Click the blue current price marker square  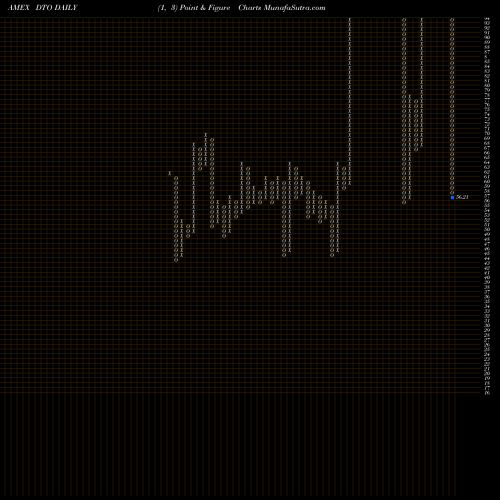(x=452, y=197)
